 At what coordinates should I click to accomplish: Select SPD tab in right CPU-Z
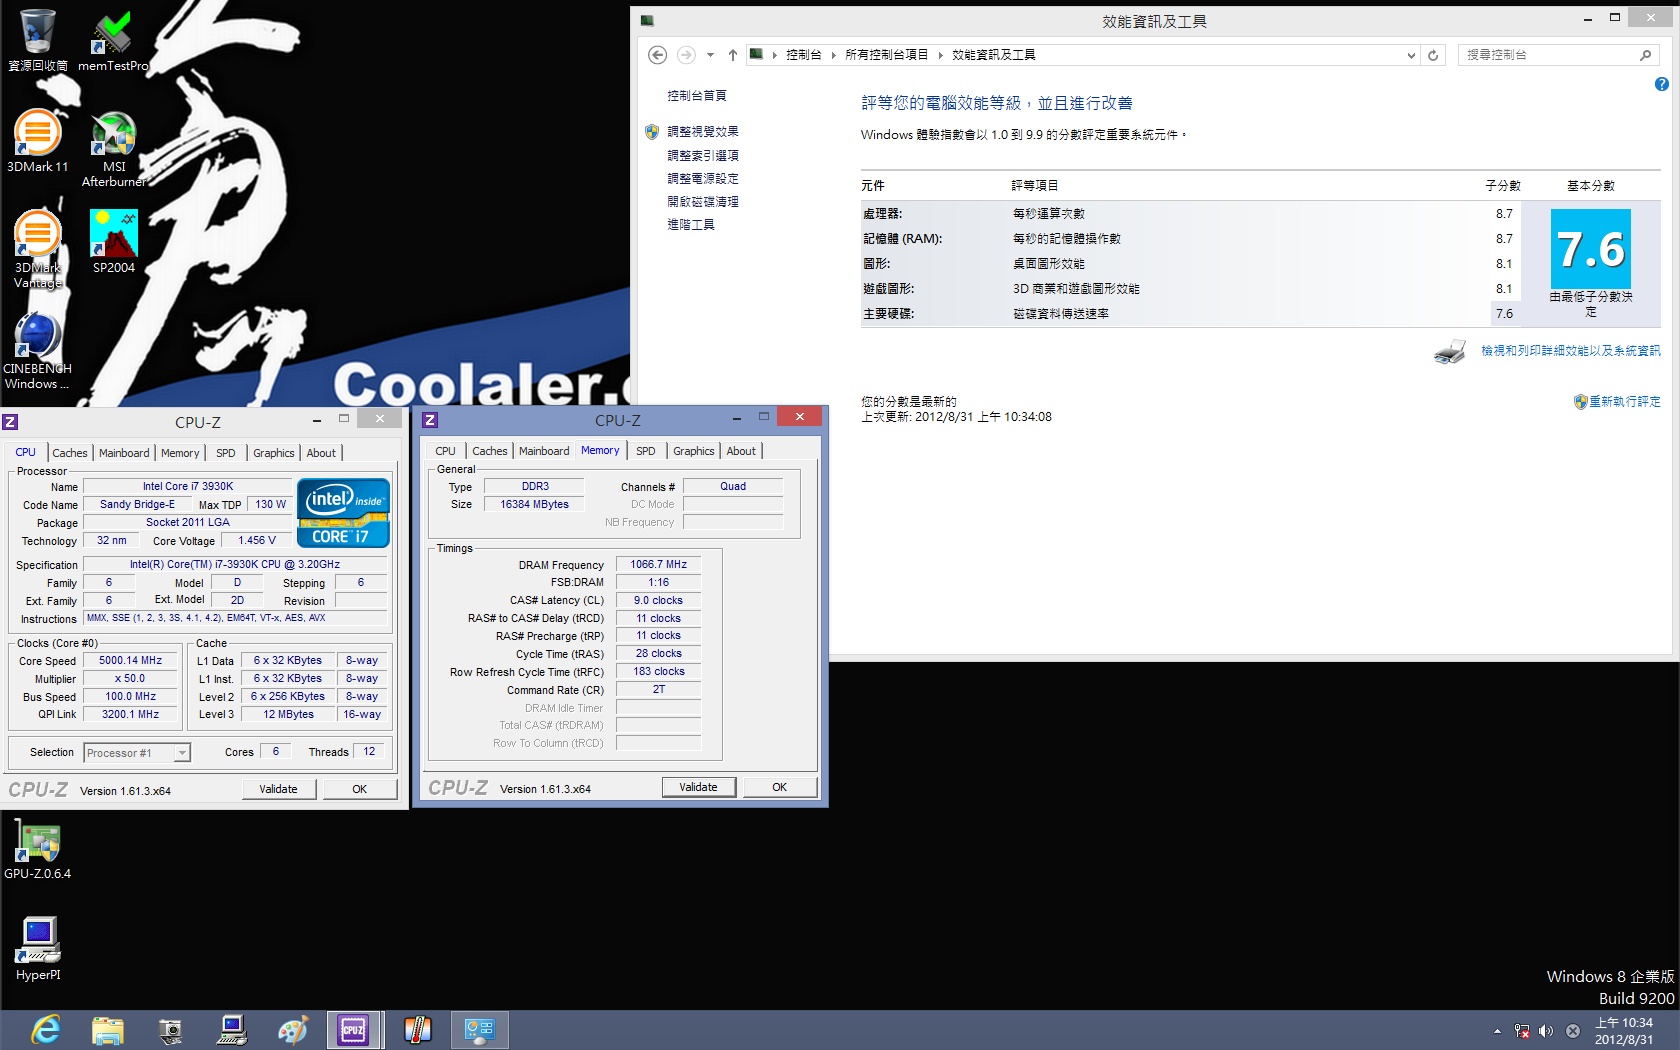[x=646, y=451]
